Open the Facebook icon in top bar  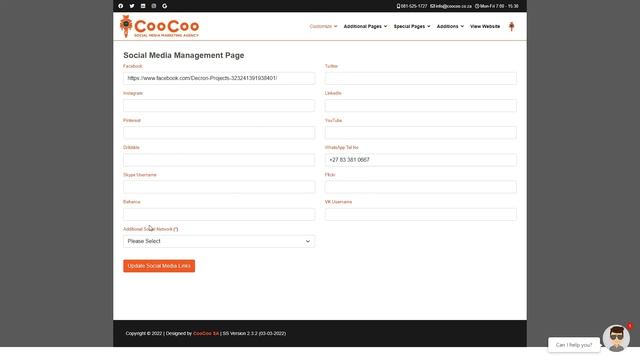pyautogui.click(x=120, y=6)
